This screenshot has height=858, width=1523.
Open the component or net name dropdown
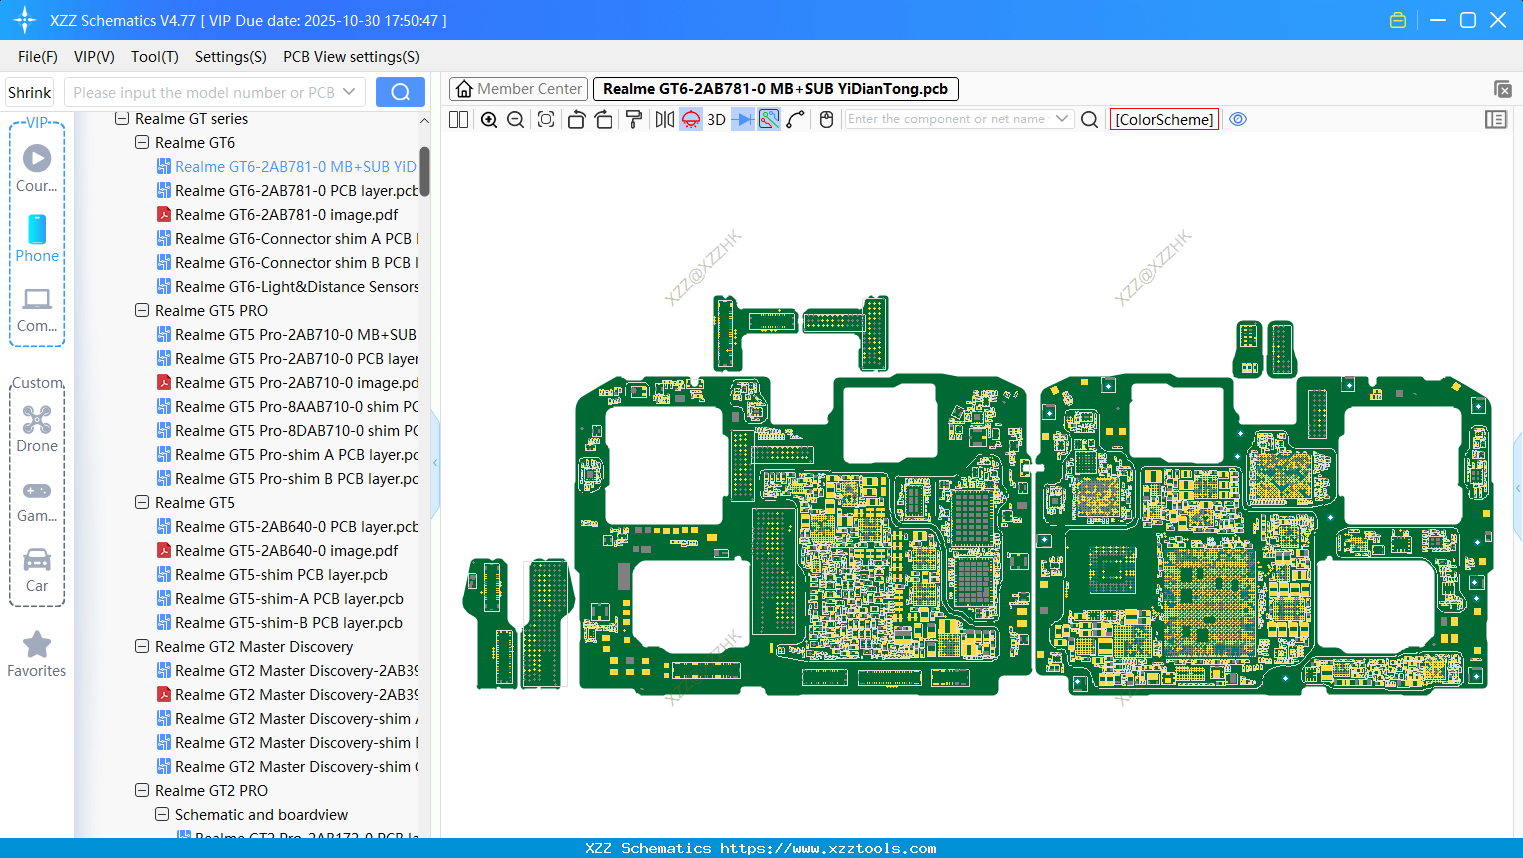1062,119
